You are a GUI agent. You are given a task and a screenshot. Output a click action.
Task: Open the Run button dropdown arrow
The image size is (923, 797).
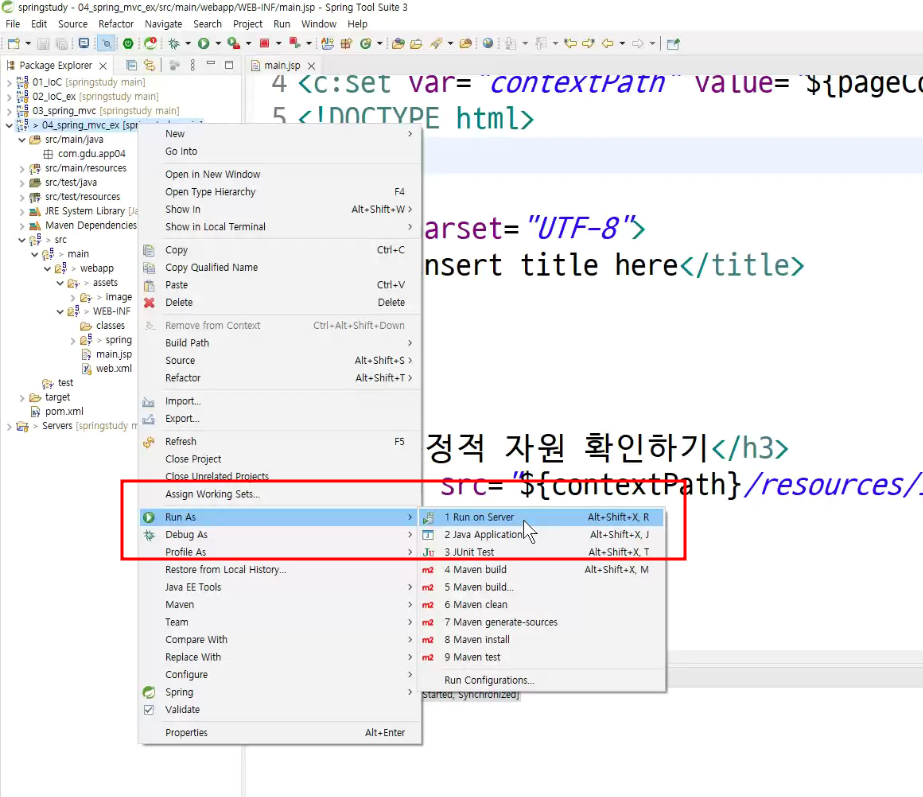tap(218, 44)
